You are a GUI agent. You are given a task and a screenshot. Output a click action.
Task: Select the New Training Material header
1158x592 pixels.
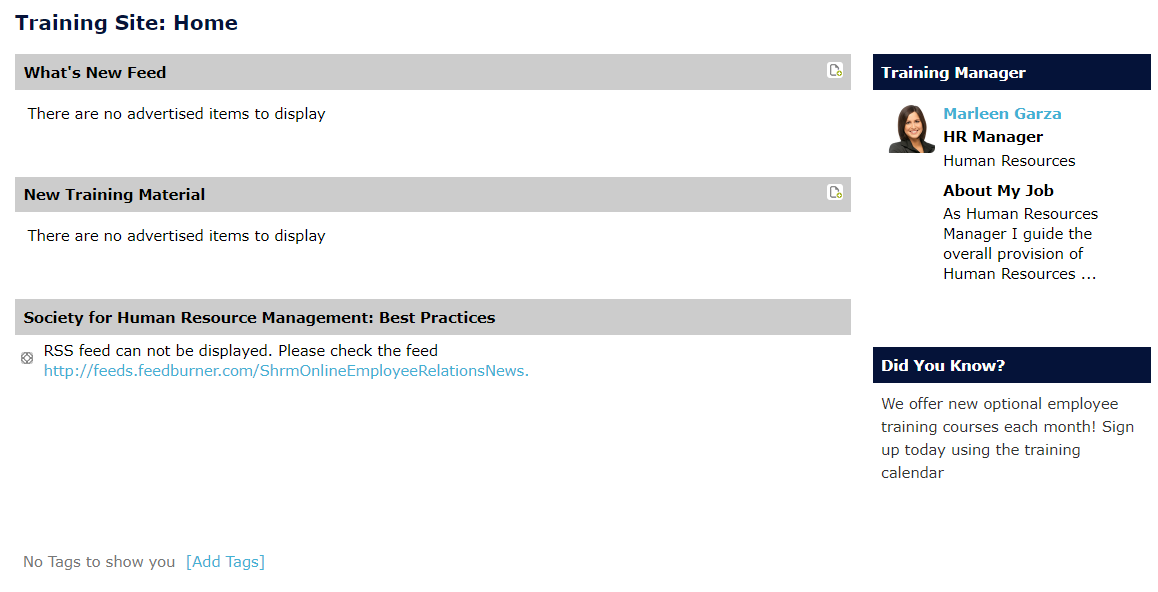pos(433,194)
